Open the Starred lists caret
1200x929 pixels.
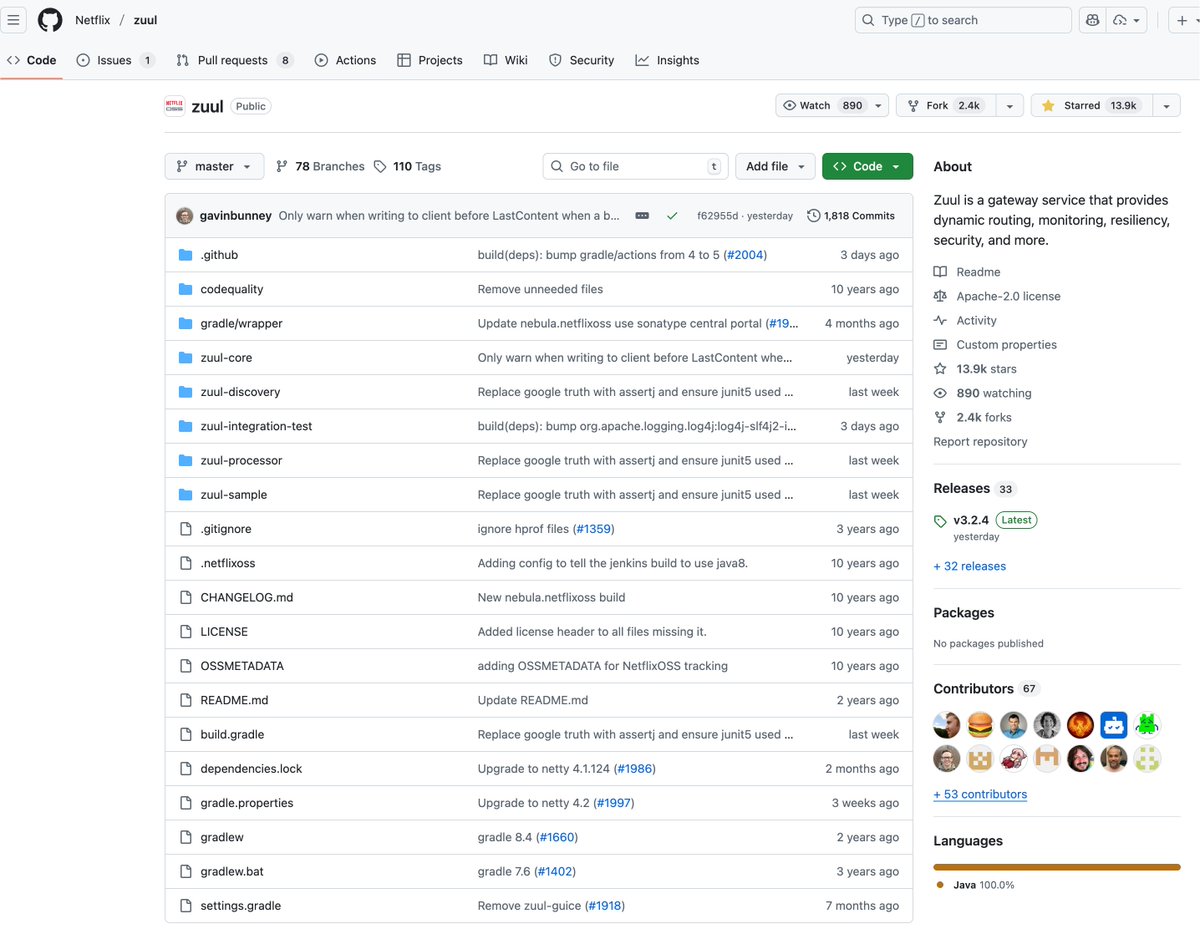pyautogui.click(x=1166, y=106)
